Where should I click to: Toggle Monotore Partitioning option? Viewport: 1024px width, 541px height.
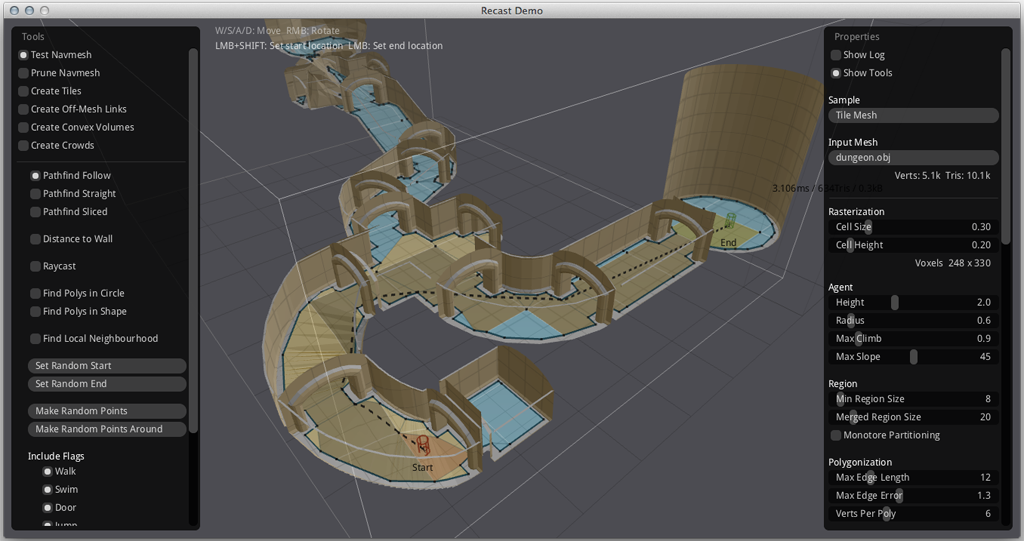coord(836,435)
